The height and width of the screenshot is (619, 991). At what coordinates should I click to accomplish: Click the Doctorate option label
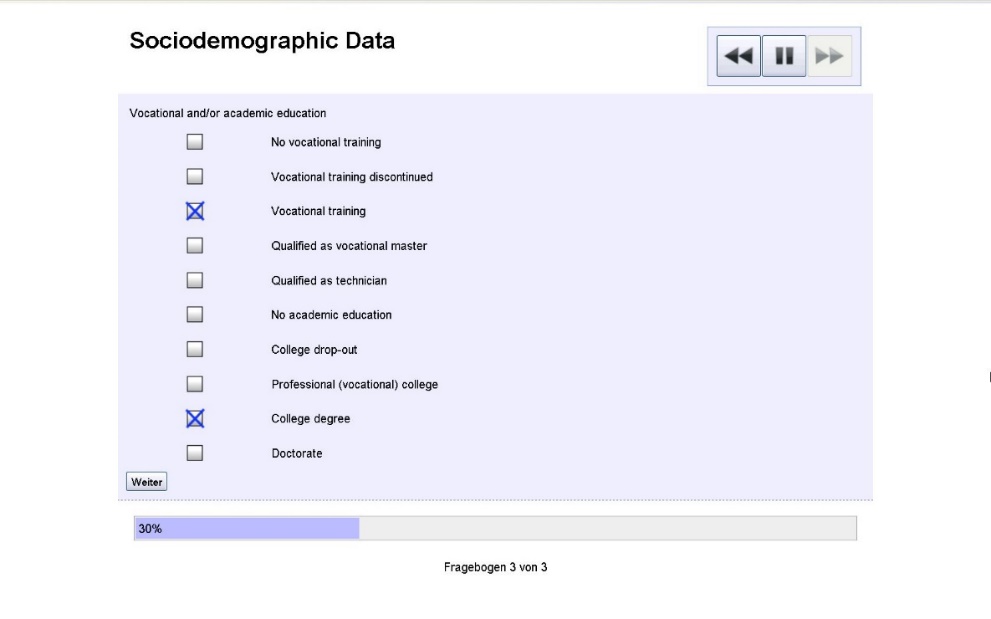[297, 454]
